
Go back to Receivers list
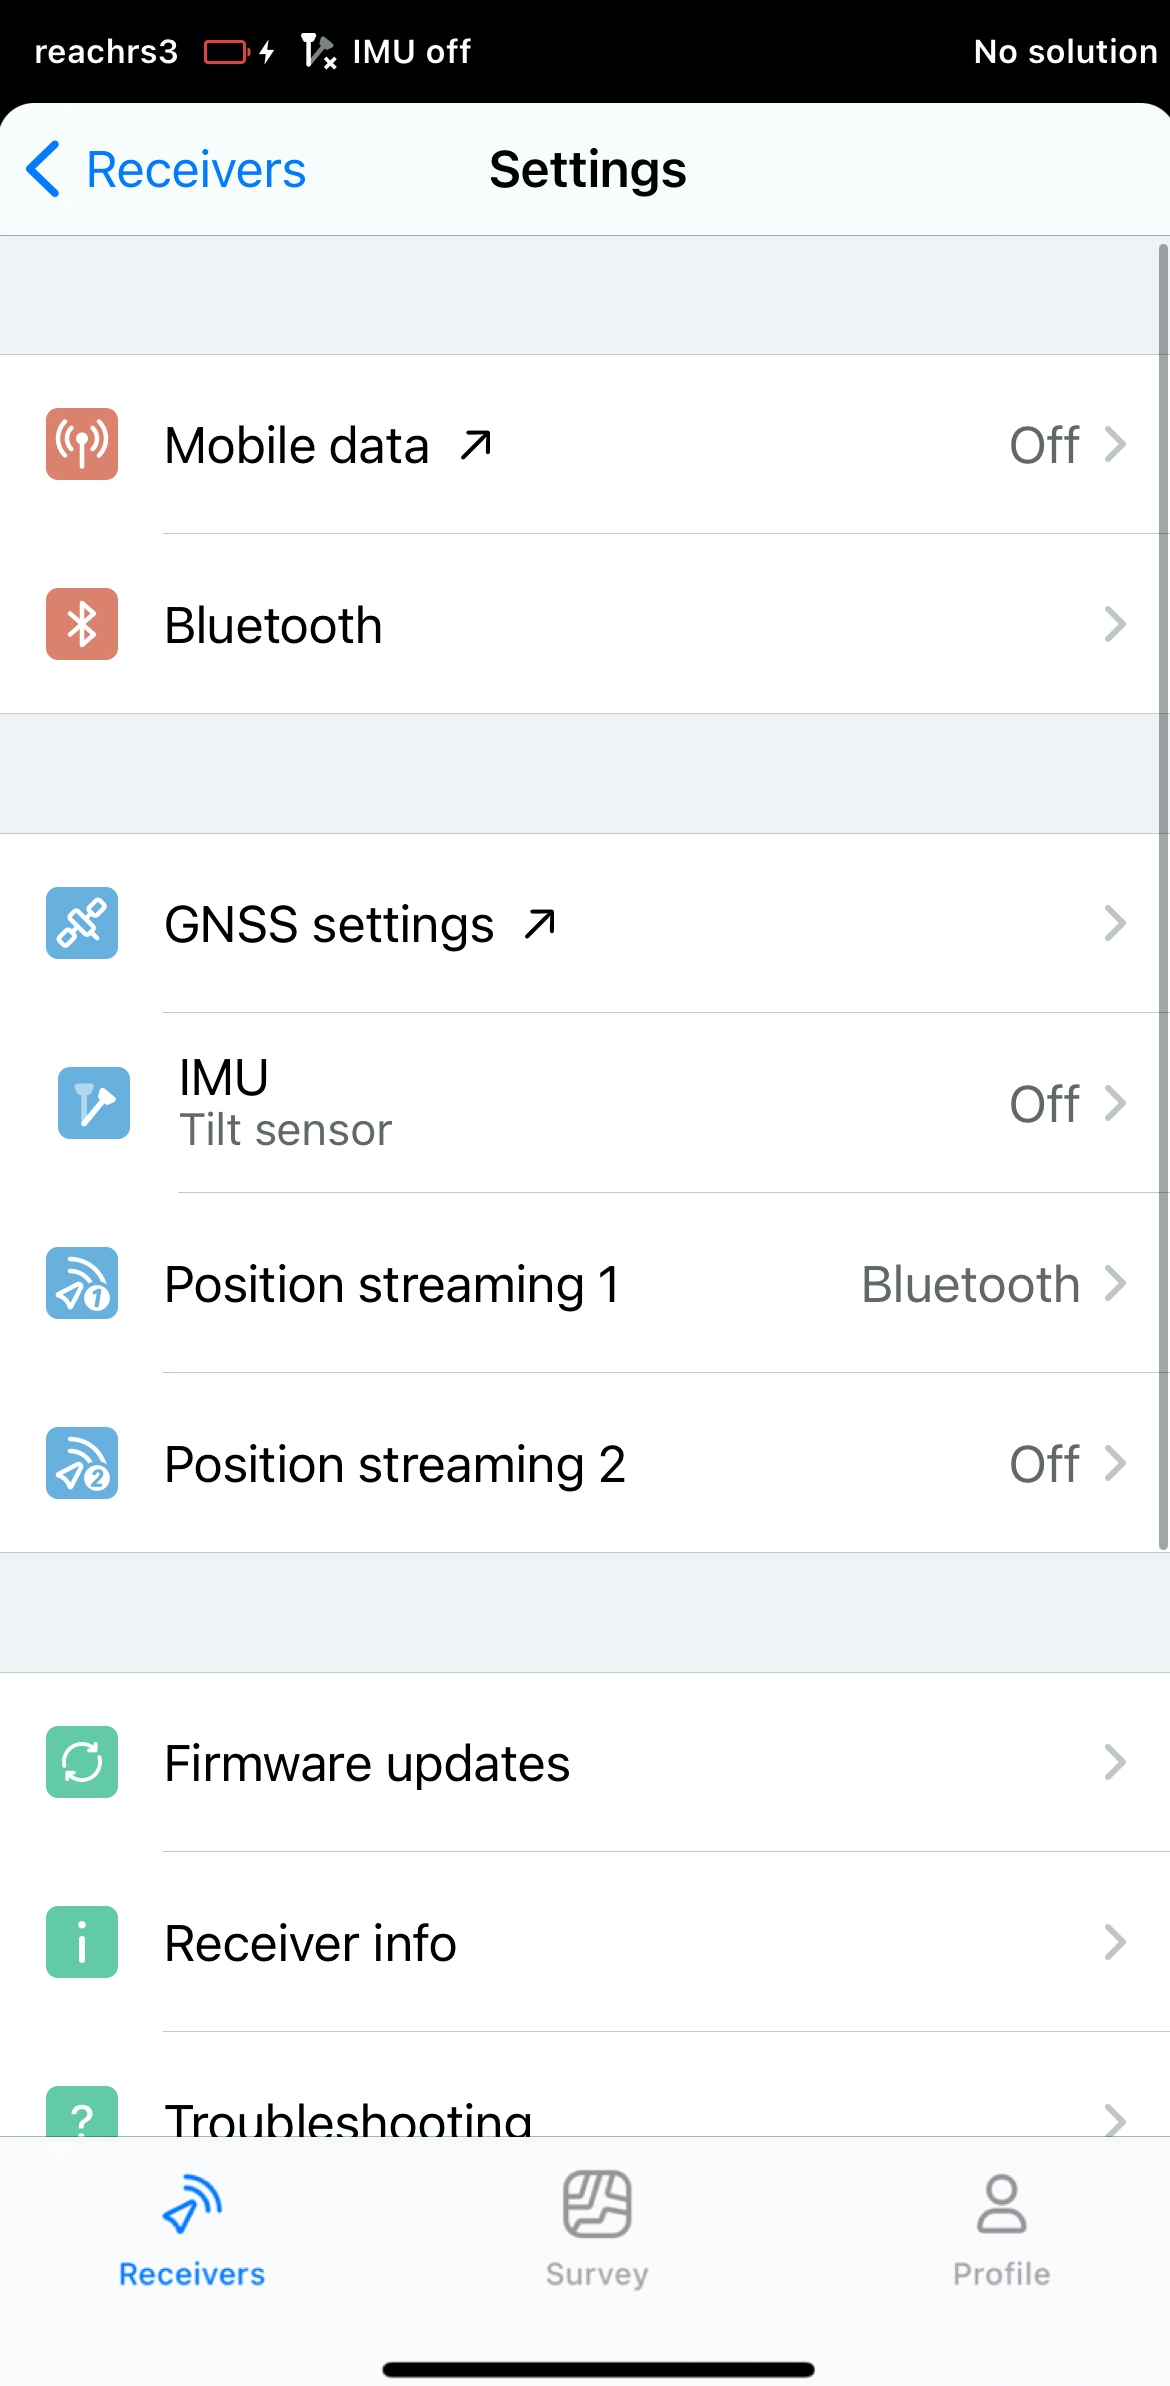(167, 170)
